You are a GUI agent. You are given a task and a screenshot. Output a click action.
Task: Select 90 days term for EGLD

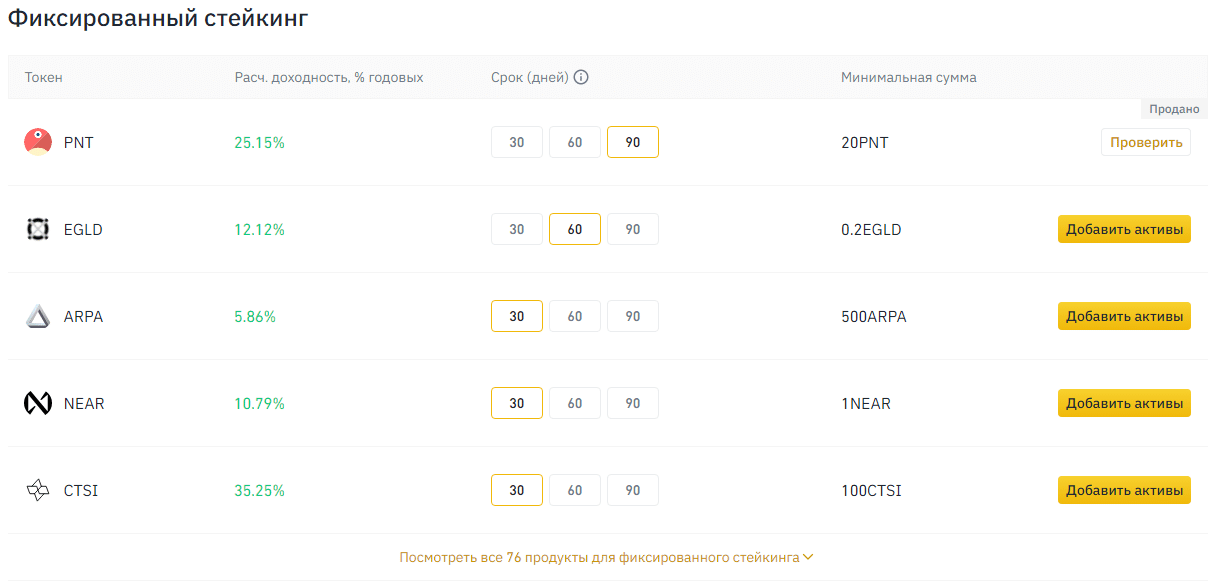(632, 229)
